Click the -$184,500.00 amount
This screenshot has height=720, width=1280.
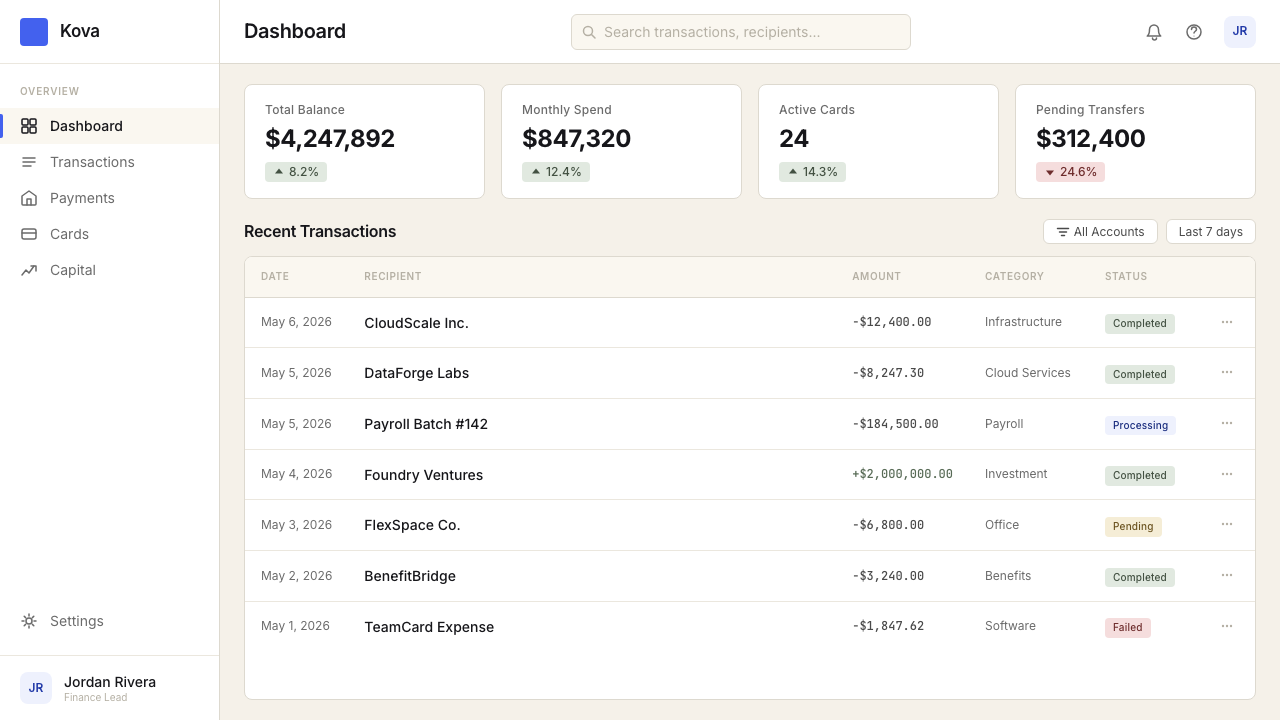click(x=895, y=424)
